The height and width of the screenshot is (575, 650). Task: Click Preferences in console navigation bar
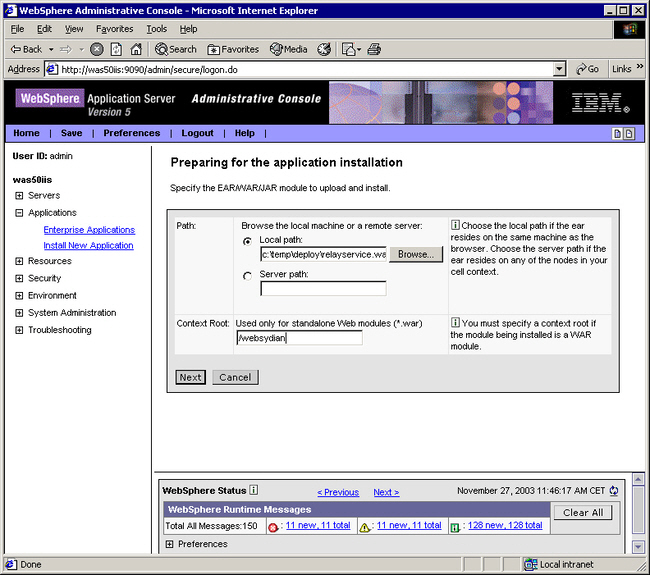pyautogui.click(x=132, y=133)
